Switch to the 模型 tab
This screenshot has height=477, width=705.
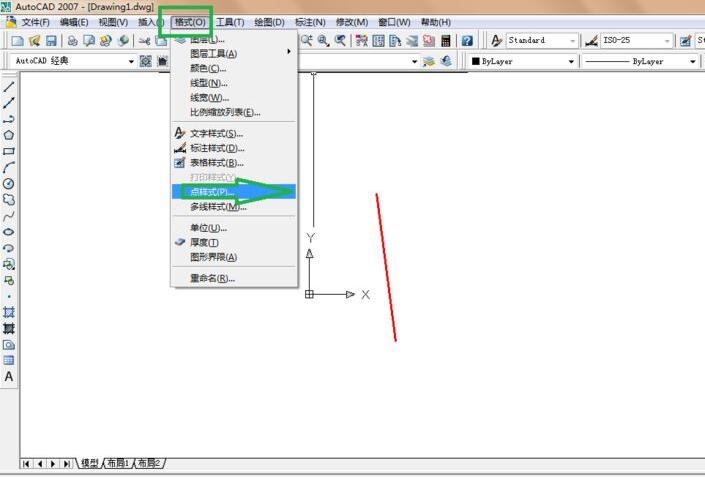89,463
